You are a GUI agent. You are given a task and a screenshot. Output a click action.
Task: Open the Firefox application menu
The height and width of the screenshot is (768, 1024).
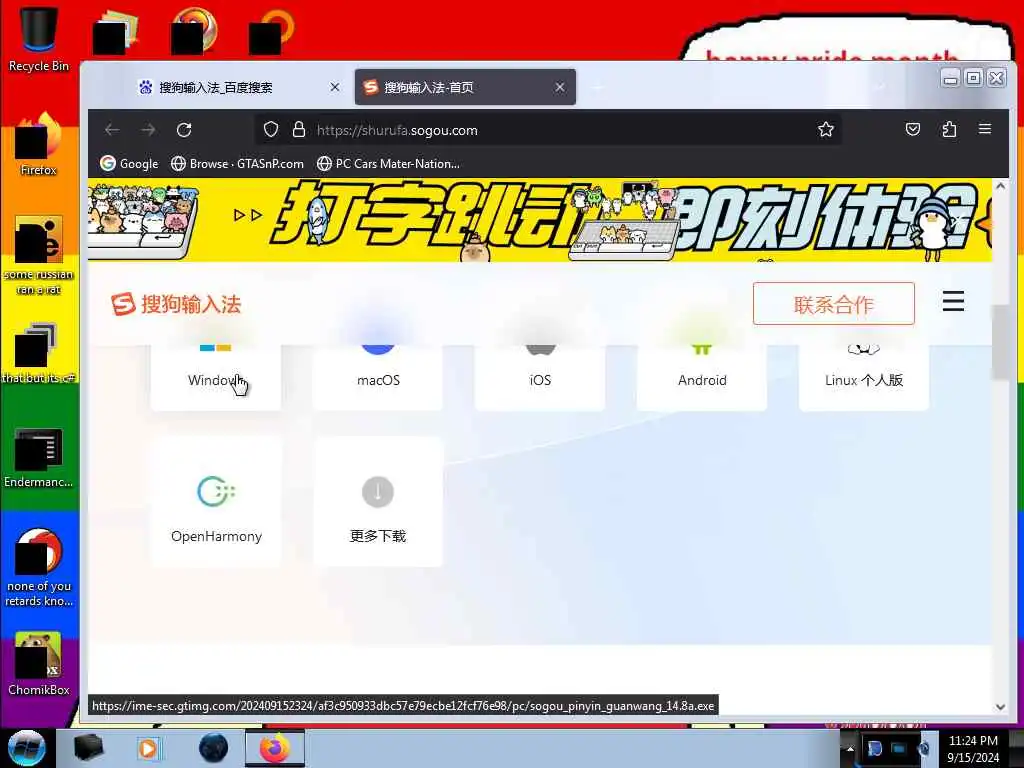(985, 129)
